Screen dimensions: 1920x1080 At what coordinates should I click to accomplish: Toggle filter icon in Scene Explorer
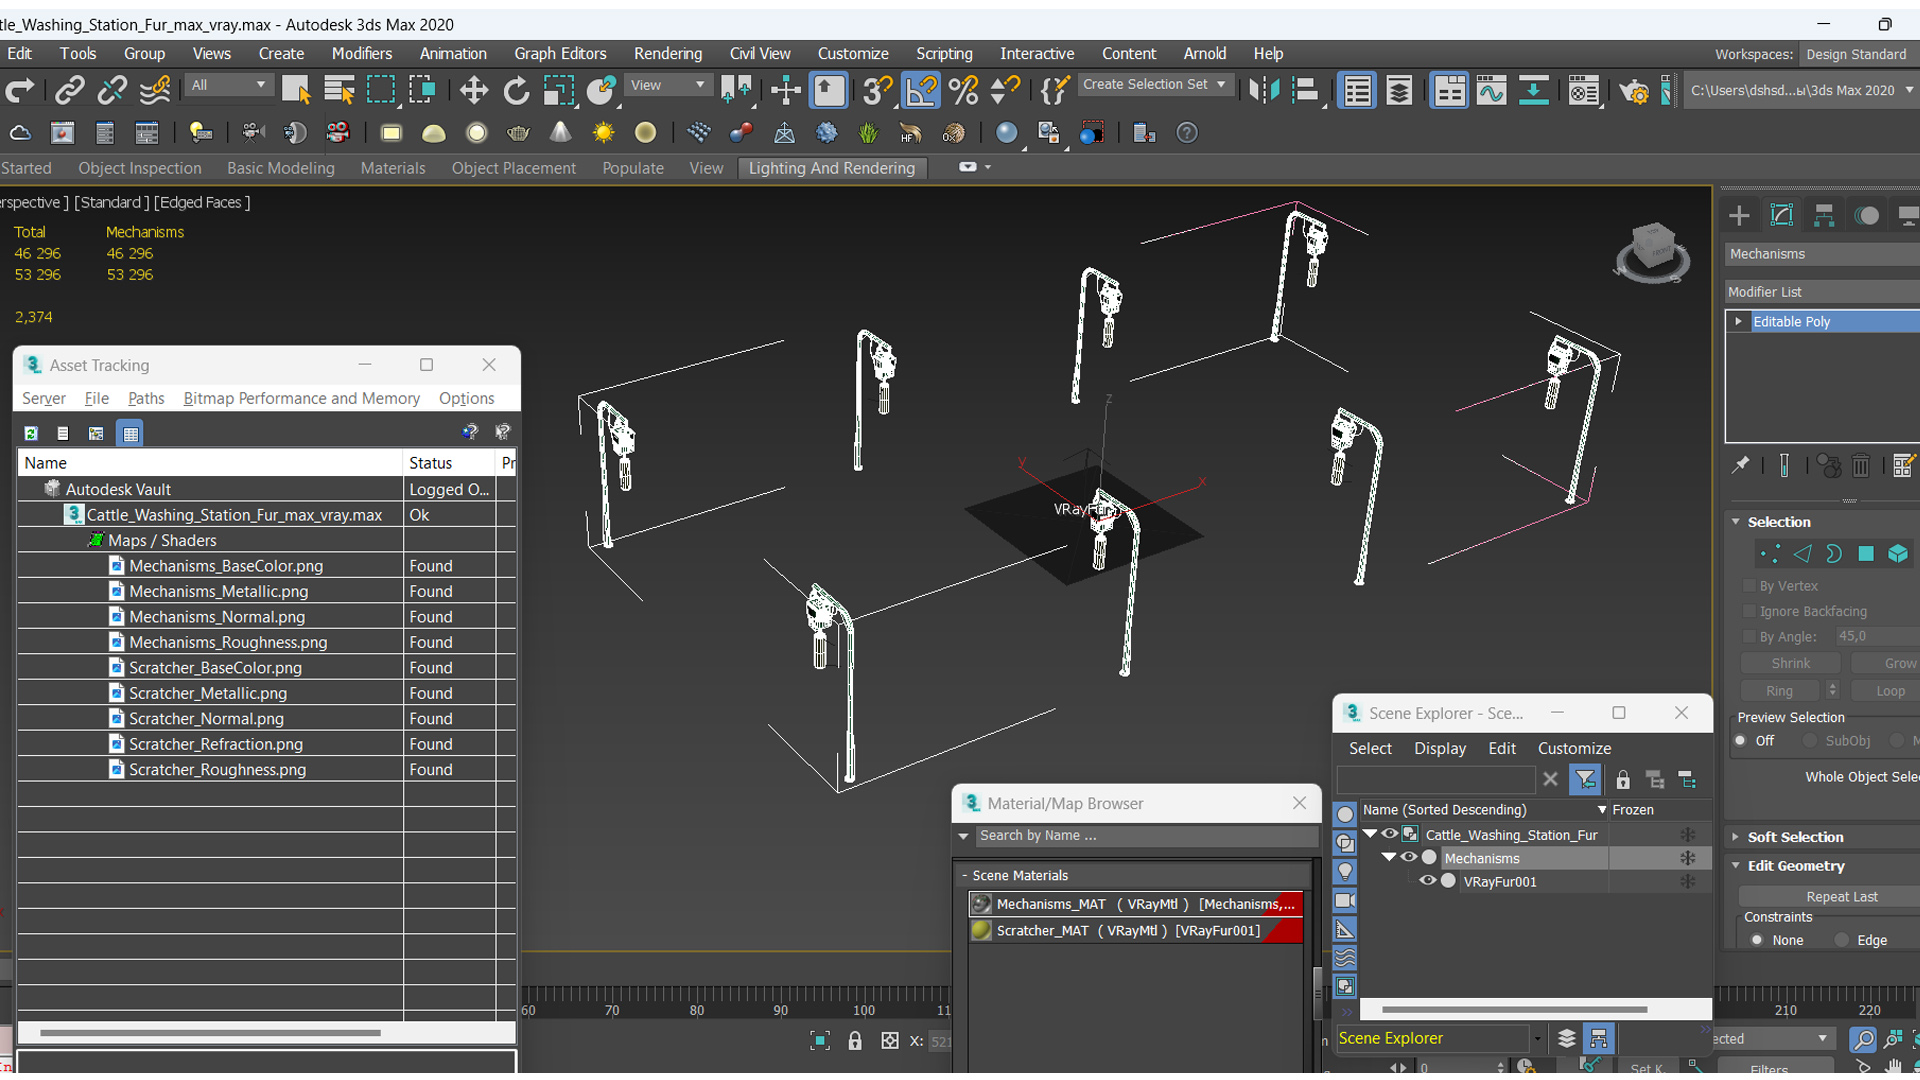click(x=1585, y=780)
